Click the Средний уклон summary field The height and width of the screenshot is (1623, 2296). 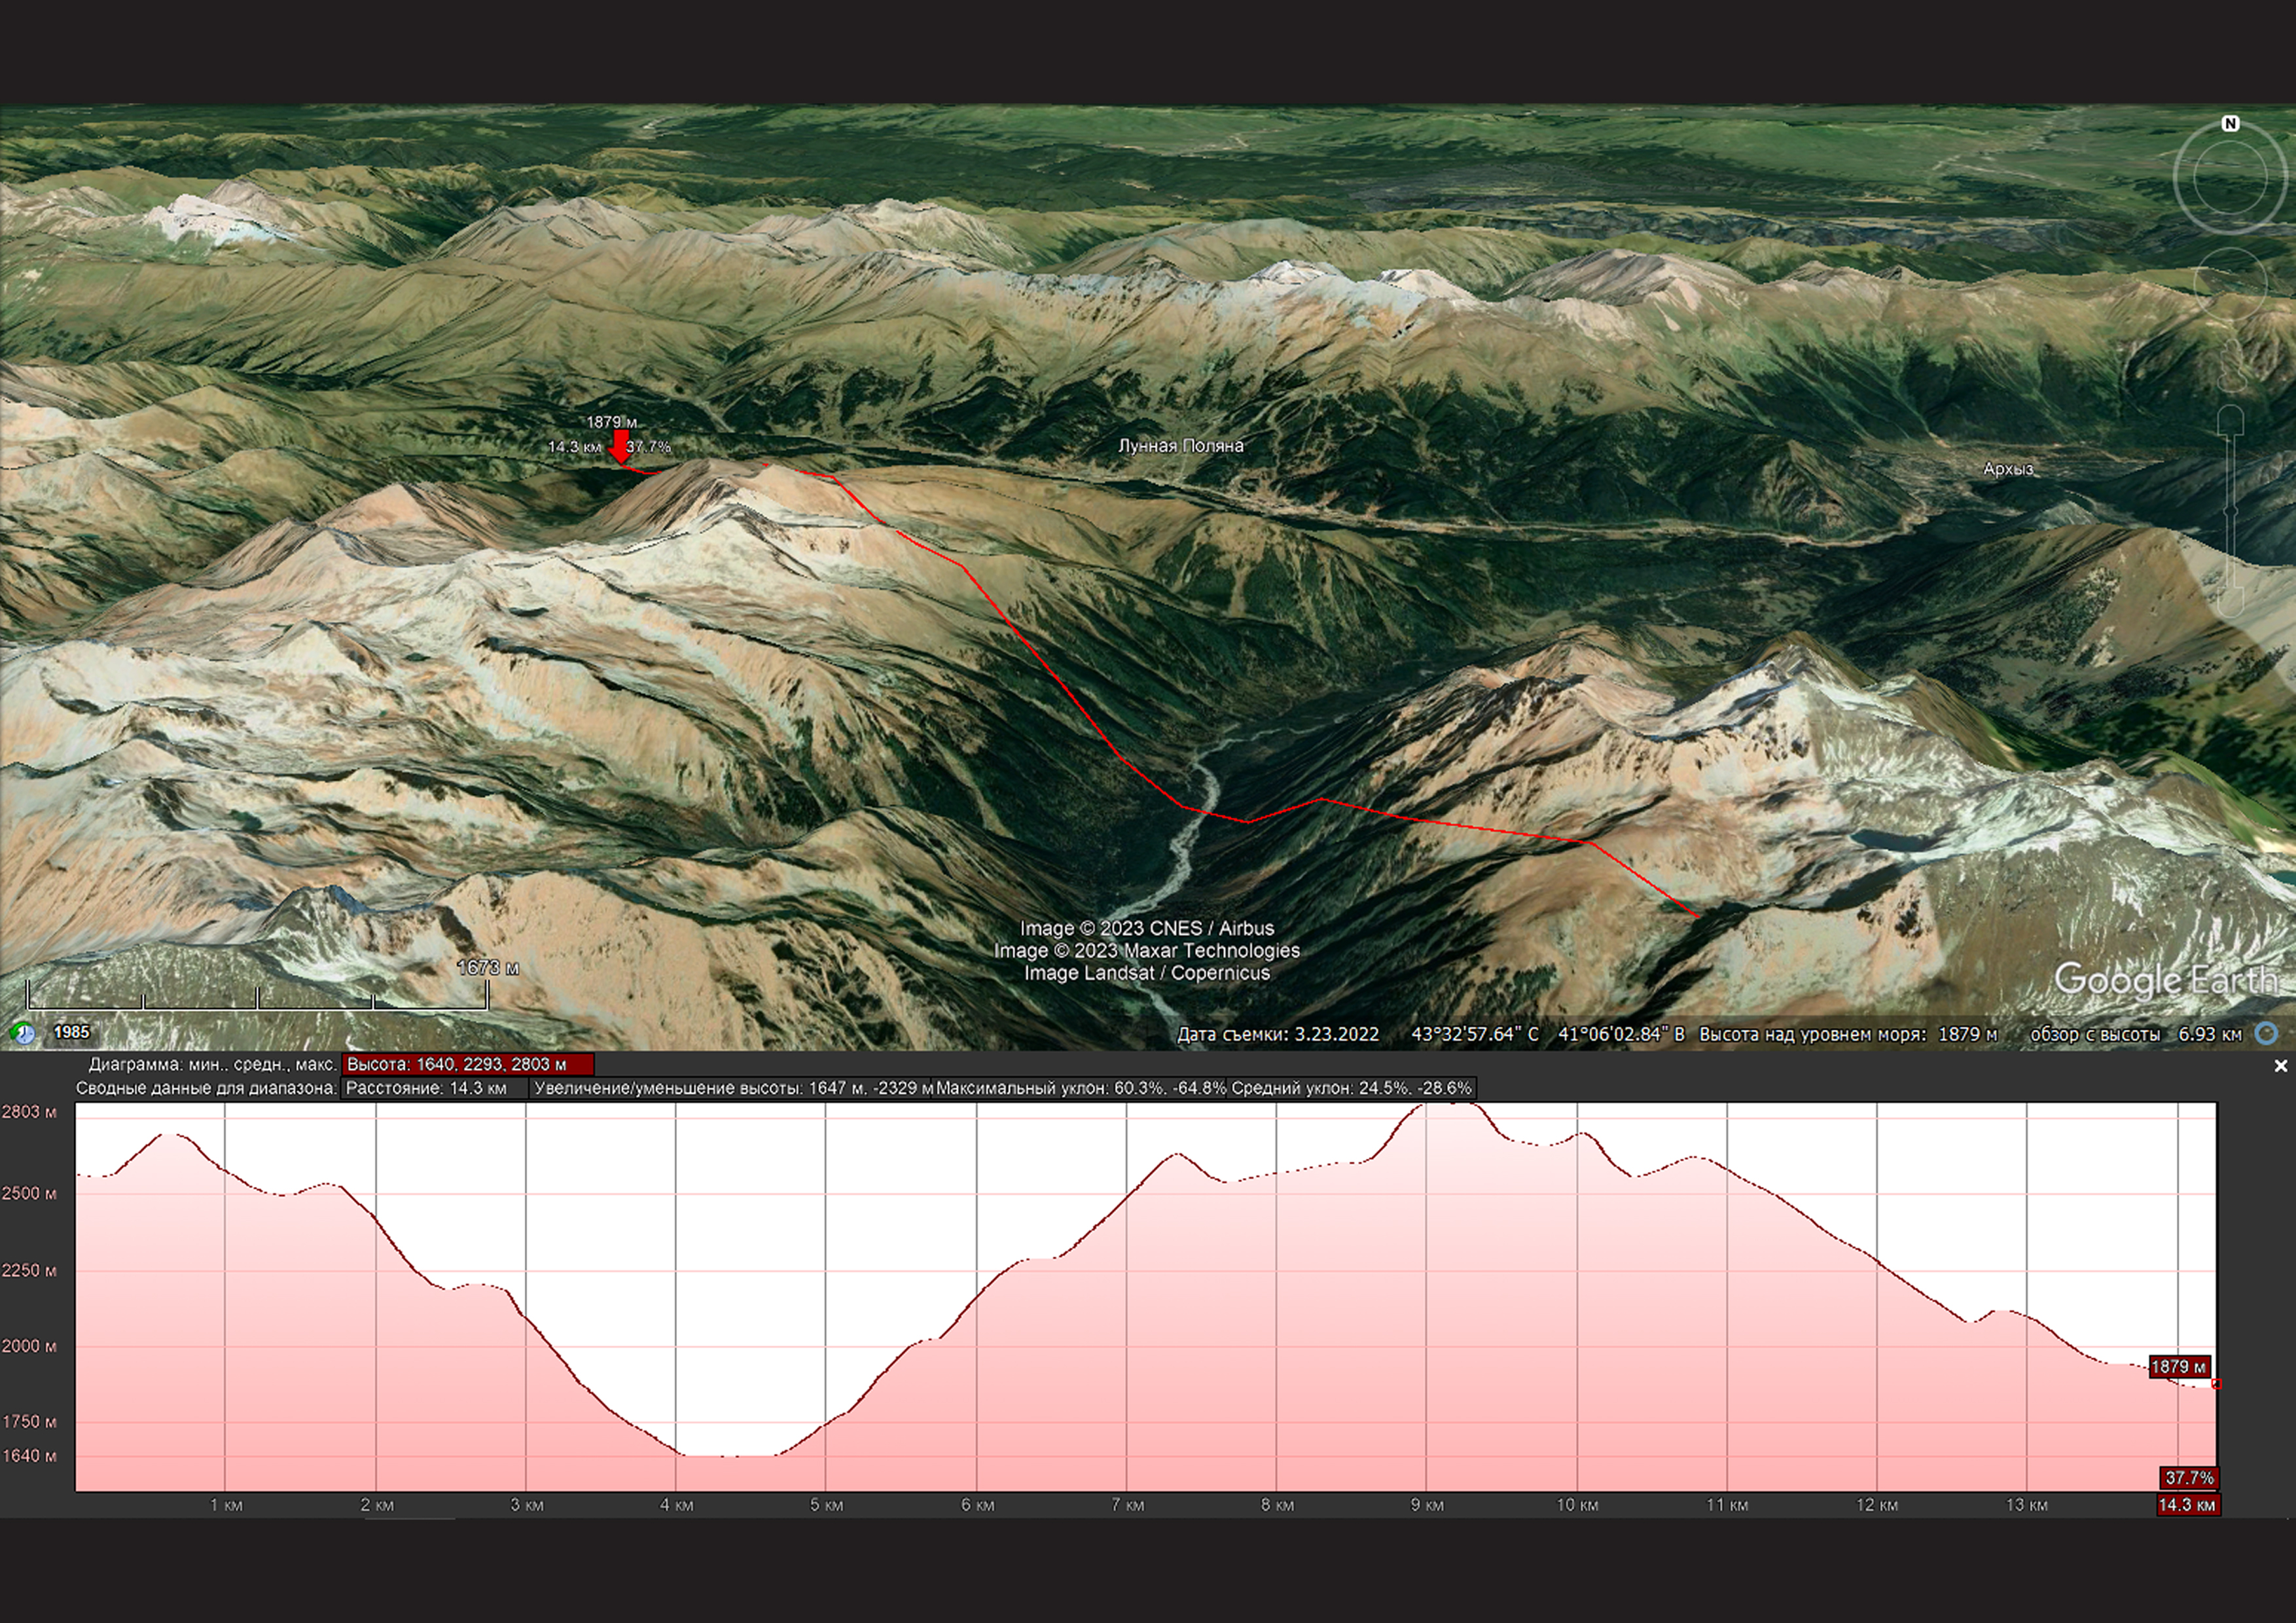(1351, 1088)
